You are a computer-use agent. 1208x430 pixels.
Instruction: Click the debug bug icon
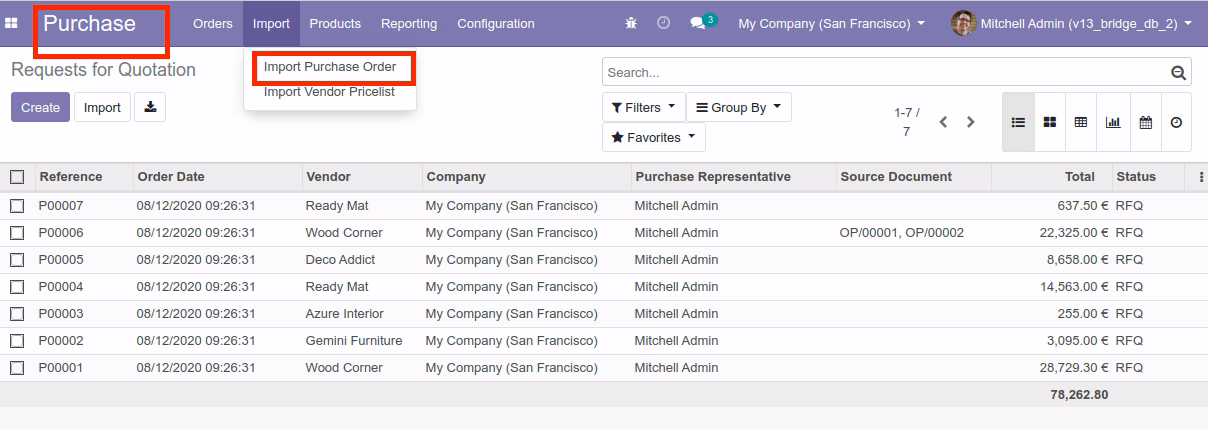pos(630,23)
